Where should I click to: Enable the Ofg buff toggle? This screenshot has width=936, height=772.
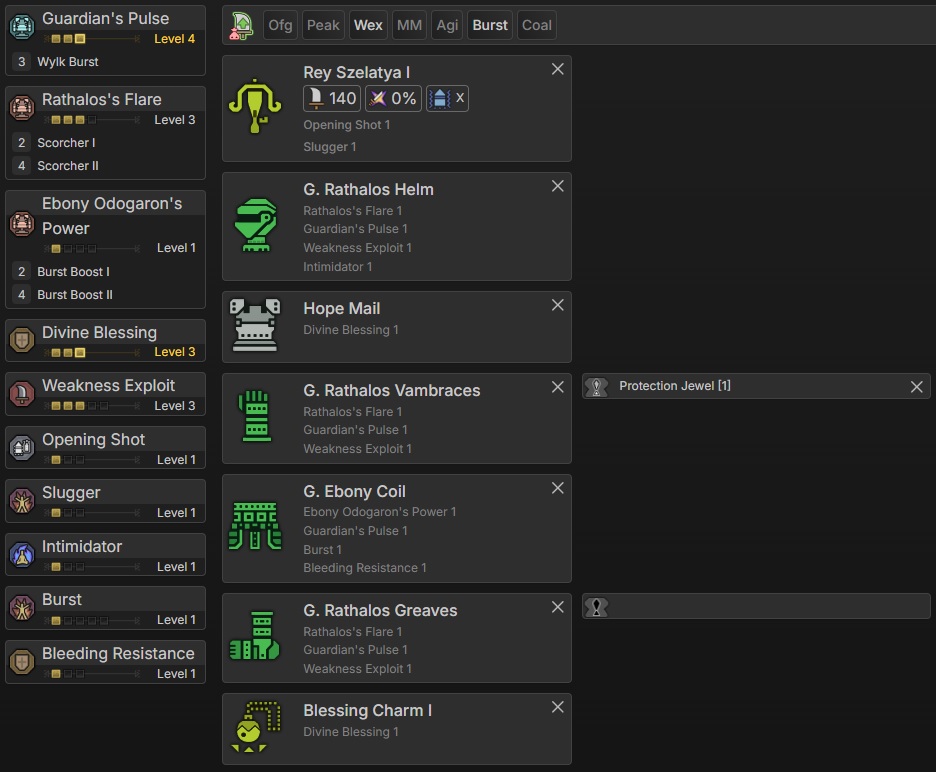coord(281,25)
